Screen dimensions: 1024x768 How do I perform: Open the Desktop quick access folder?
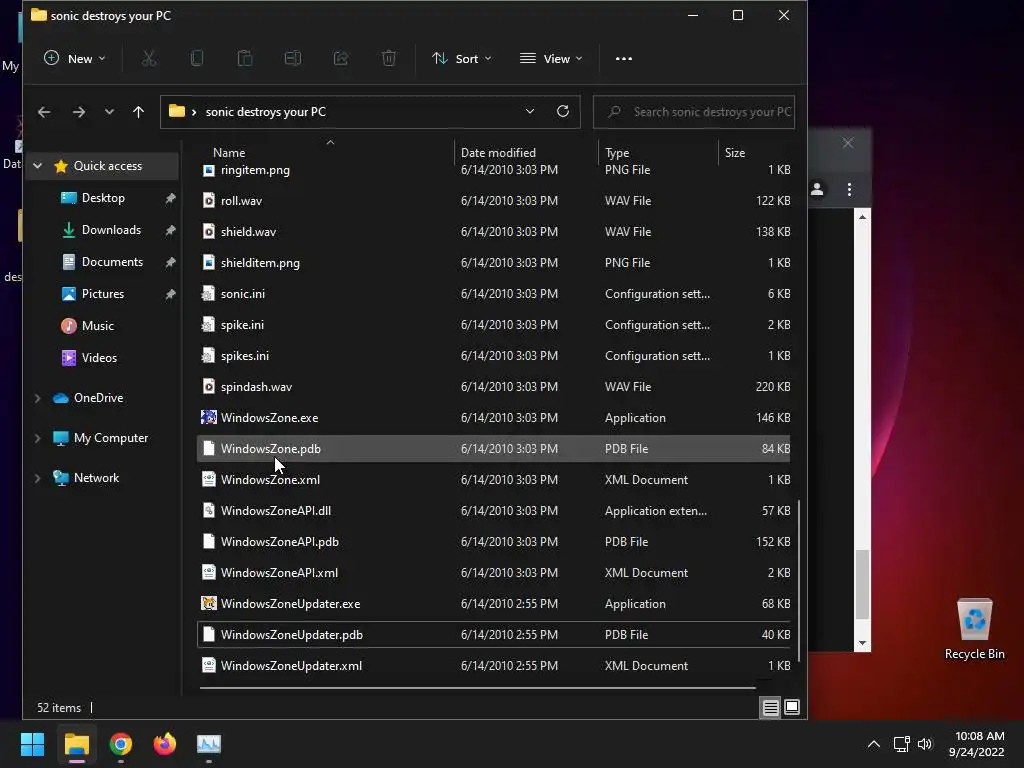pos(103,198)
